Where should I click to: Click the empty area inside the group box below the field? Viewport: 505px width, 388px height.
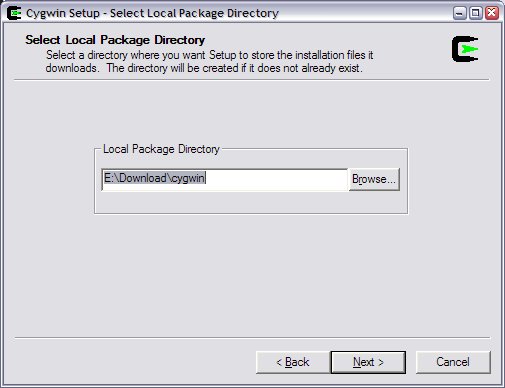[x=251, y=202]
